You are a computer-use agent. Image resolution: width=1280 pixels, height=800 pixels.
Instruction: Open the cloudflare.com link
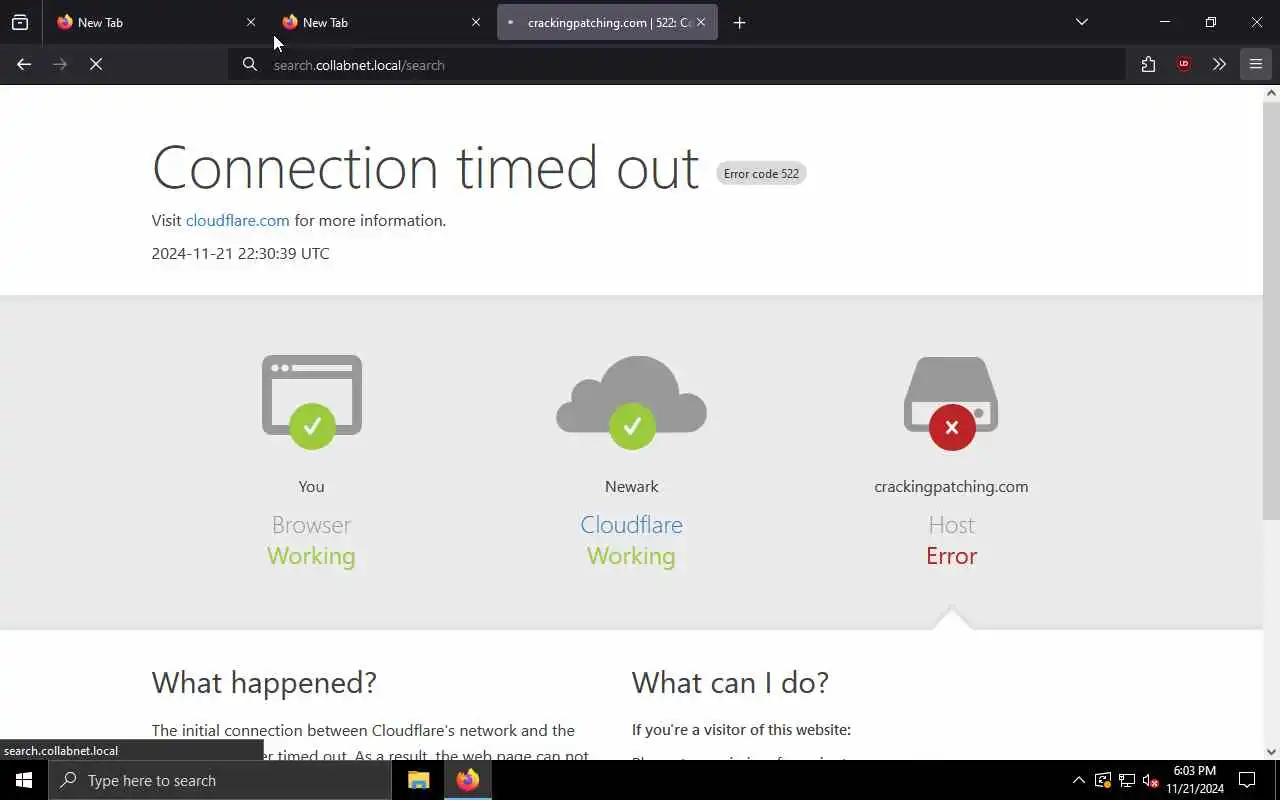tap(237, 221)
